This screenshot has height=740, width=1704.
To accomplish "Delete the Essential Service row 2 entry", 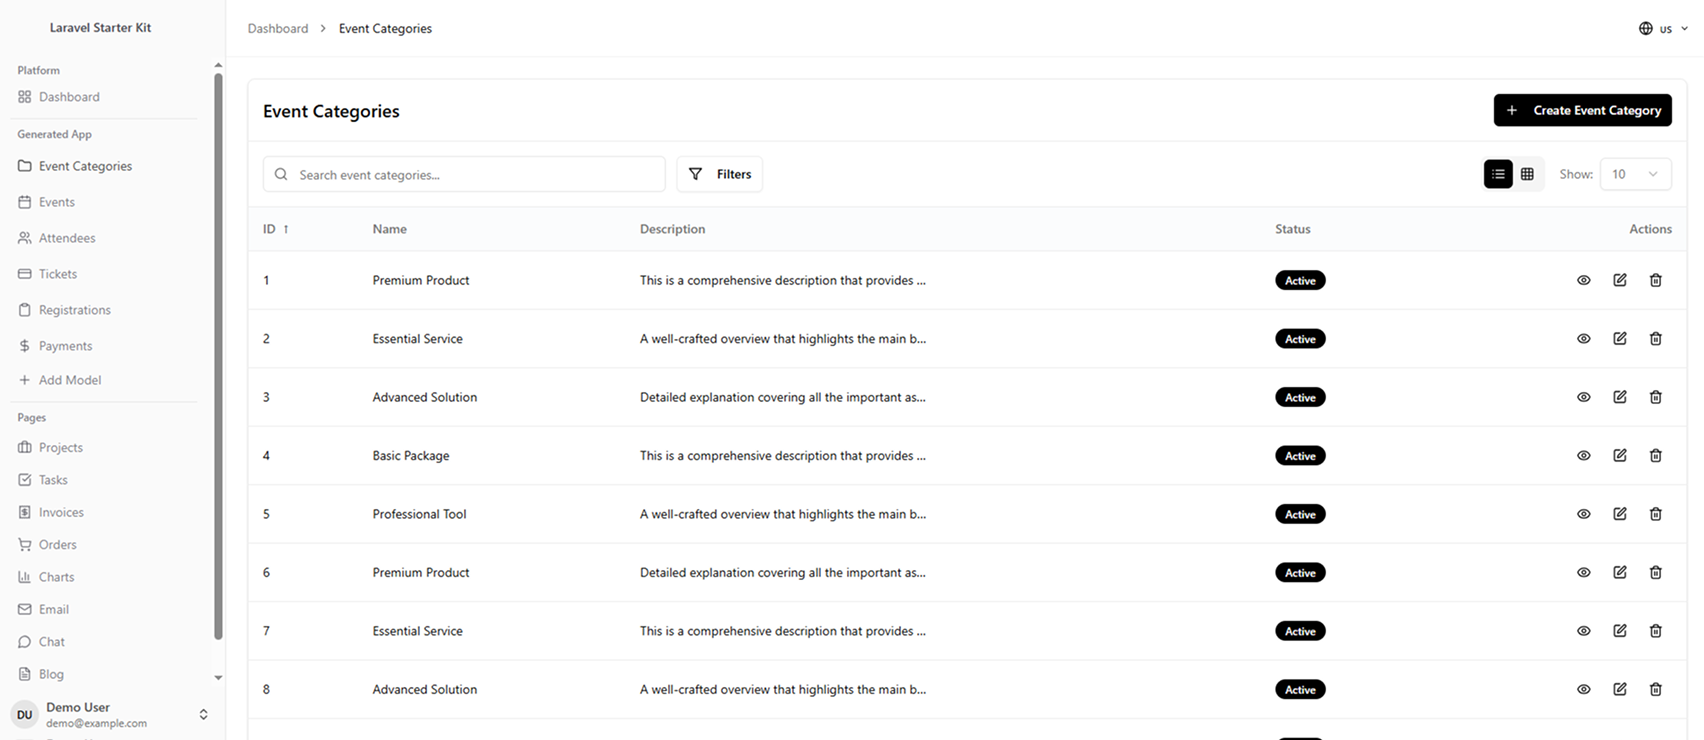I will [x=1655, y=339].
